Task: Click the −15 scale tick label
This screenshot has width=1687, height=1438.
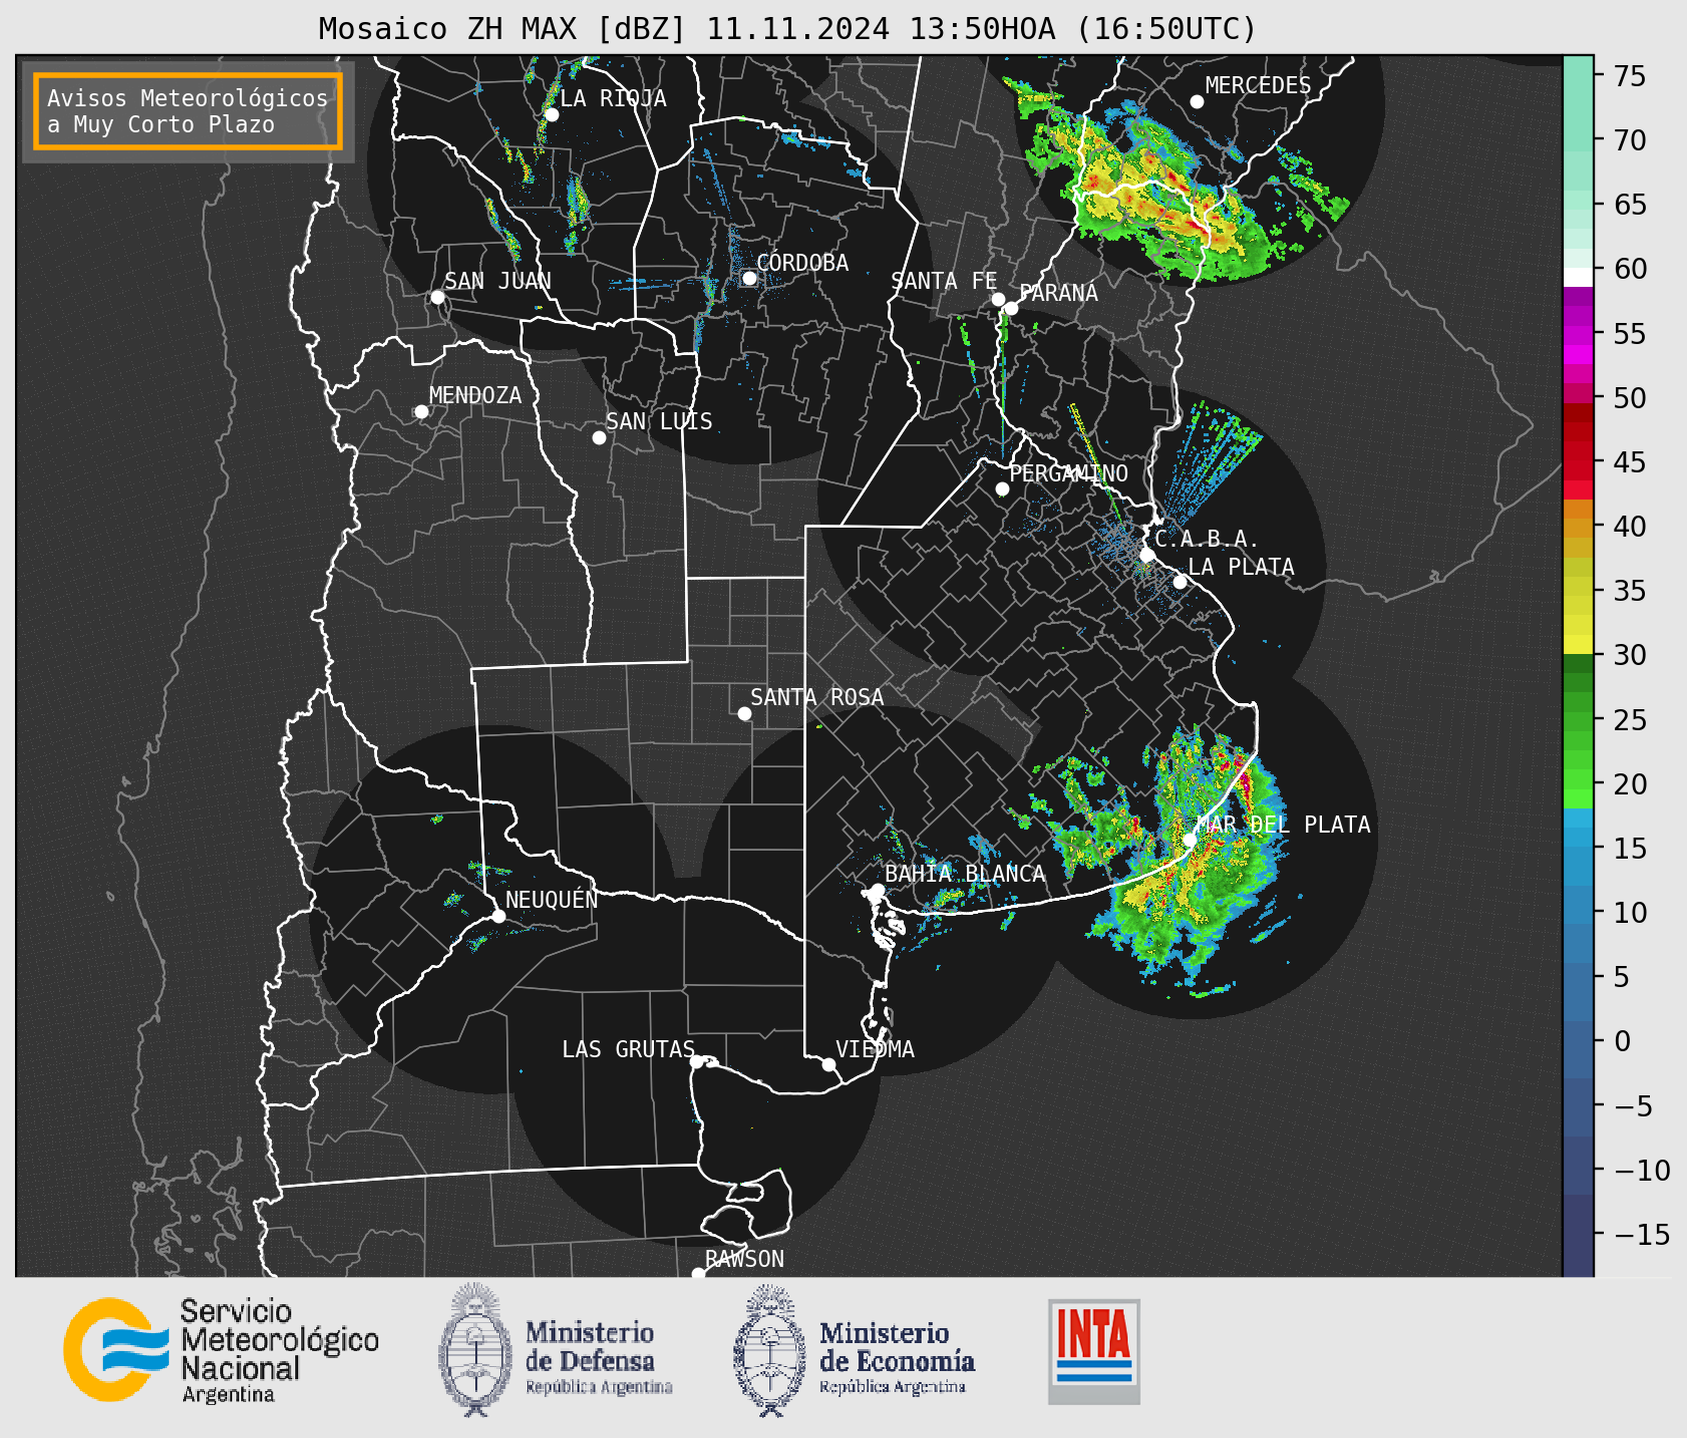Action: [1641, 1235]
